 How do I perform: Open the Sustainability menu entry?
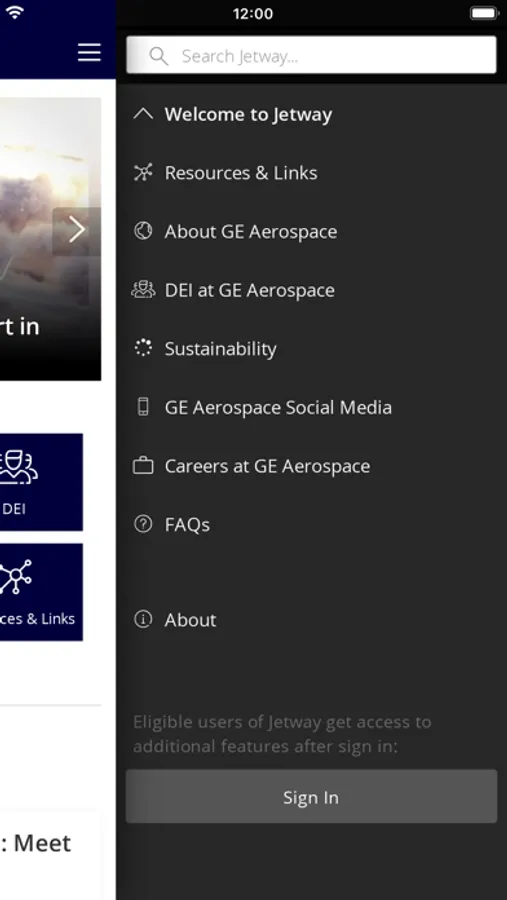click(220, 349)
